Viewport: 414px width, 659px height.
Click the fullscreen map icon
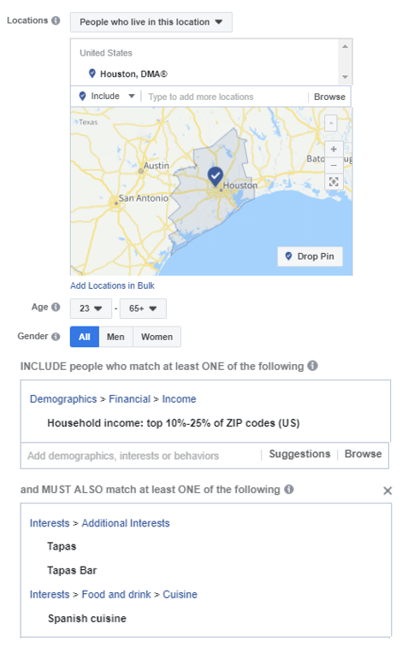coord(334,182)
